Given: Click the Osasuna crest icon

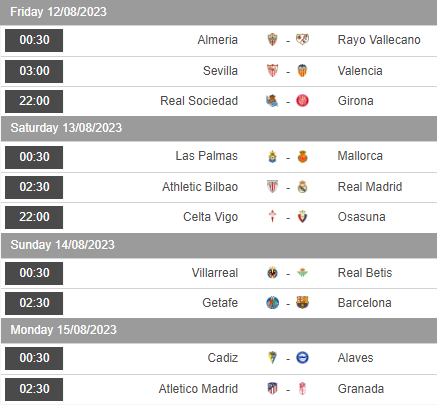Looking at the screenshot, I should tap(302, 217).
